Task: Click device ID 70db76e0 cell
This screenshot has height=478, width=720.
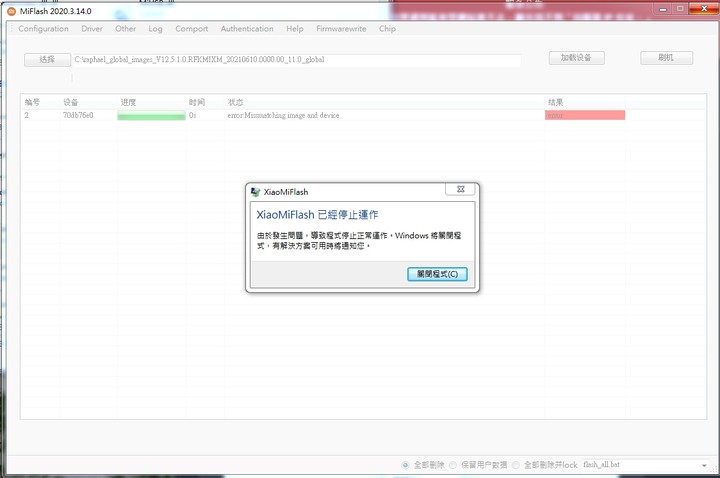Action: [x=78, y=115]
